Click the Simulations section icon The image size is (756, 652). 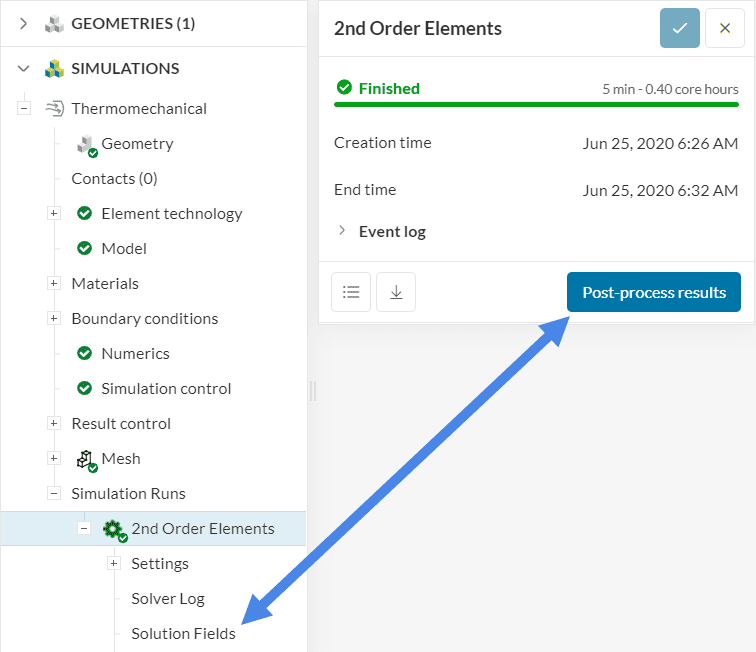click(x=54, y=69)
